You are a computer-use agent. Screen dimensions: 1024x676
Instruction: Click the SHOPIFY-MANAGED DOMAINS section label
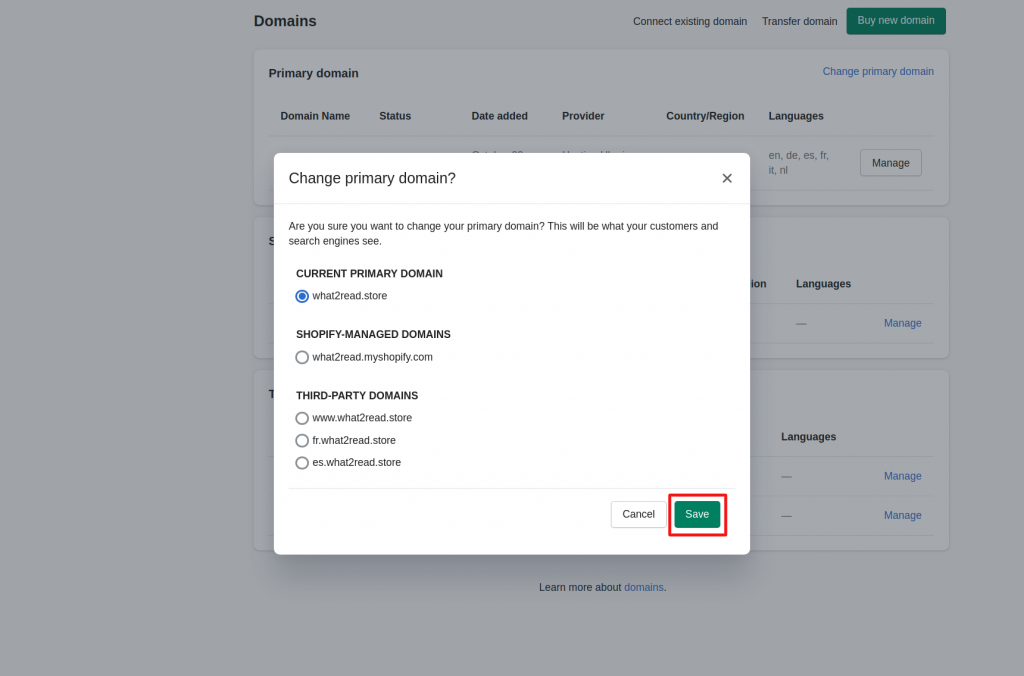(373, 334)
